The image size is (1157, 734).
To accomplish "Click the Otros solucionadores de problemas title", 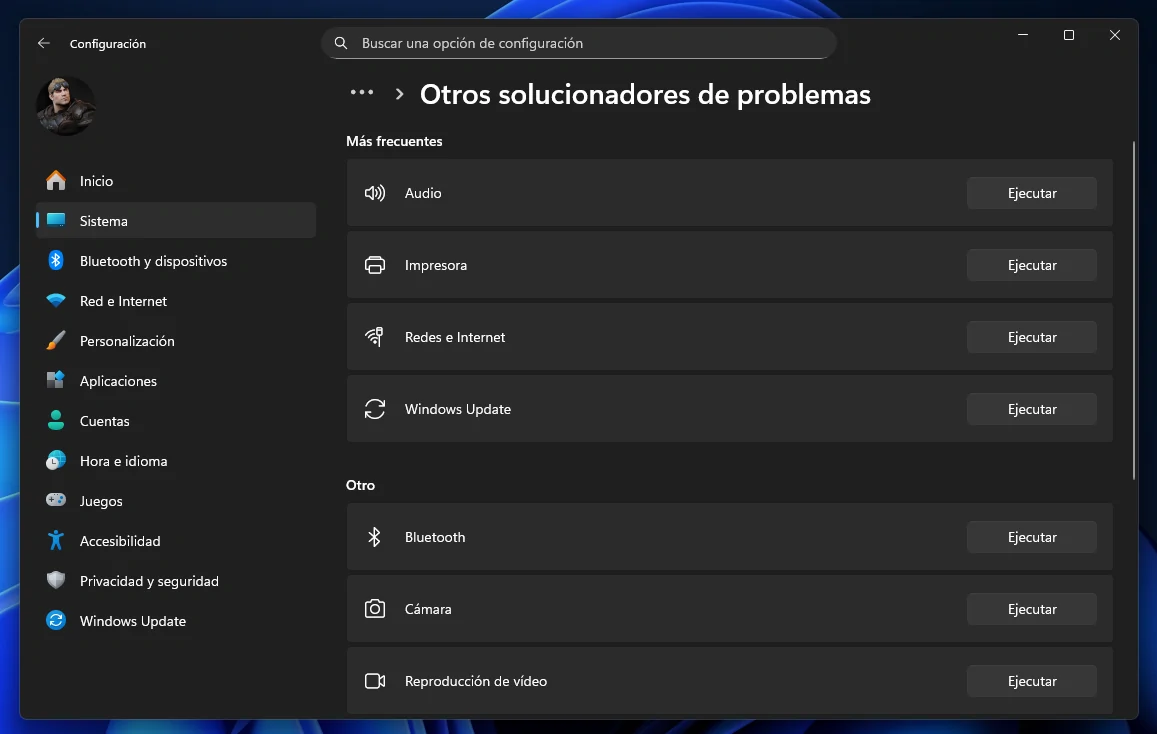I will [x=645, y=94].
